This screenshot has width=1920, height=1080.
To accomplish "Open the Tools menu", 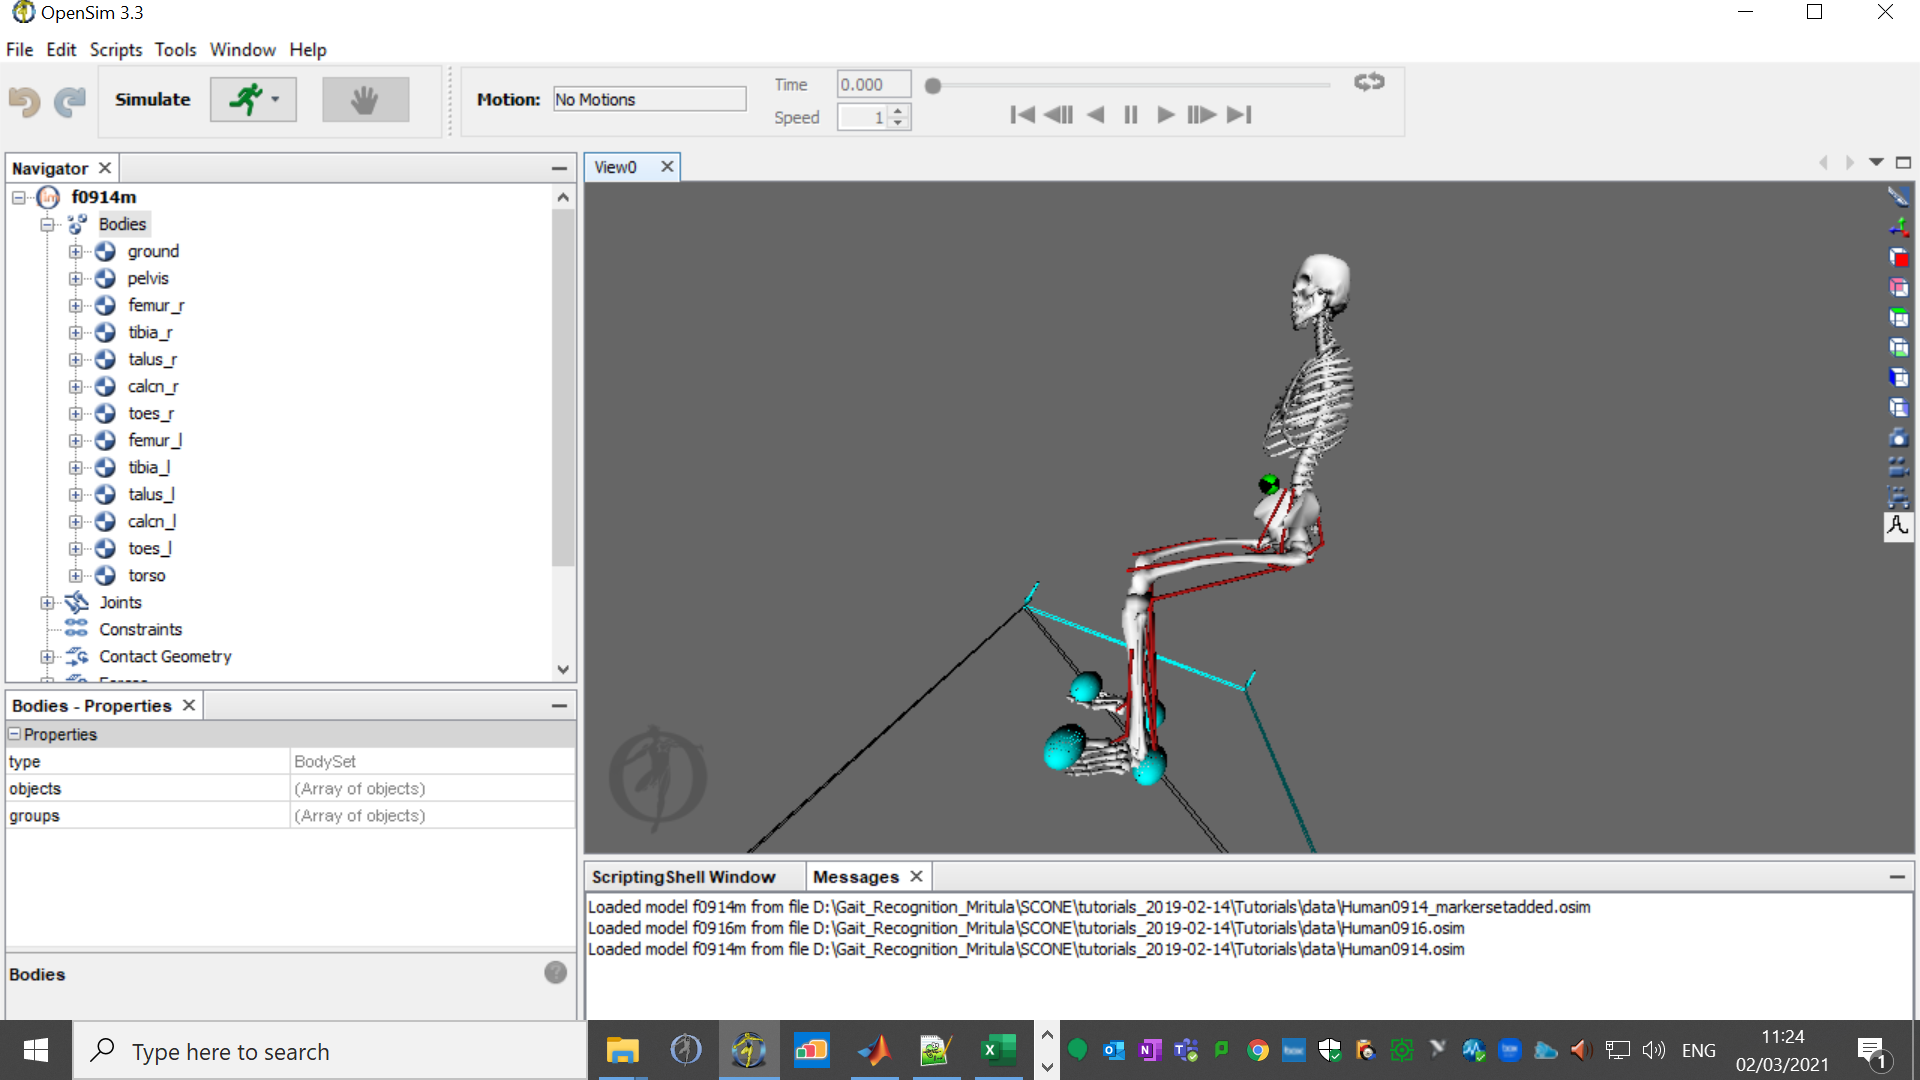I will click(175, 49).
